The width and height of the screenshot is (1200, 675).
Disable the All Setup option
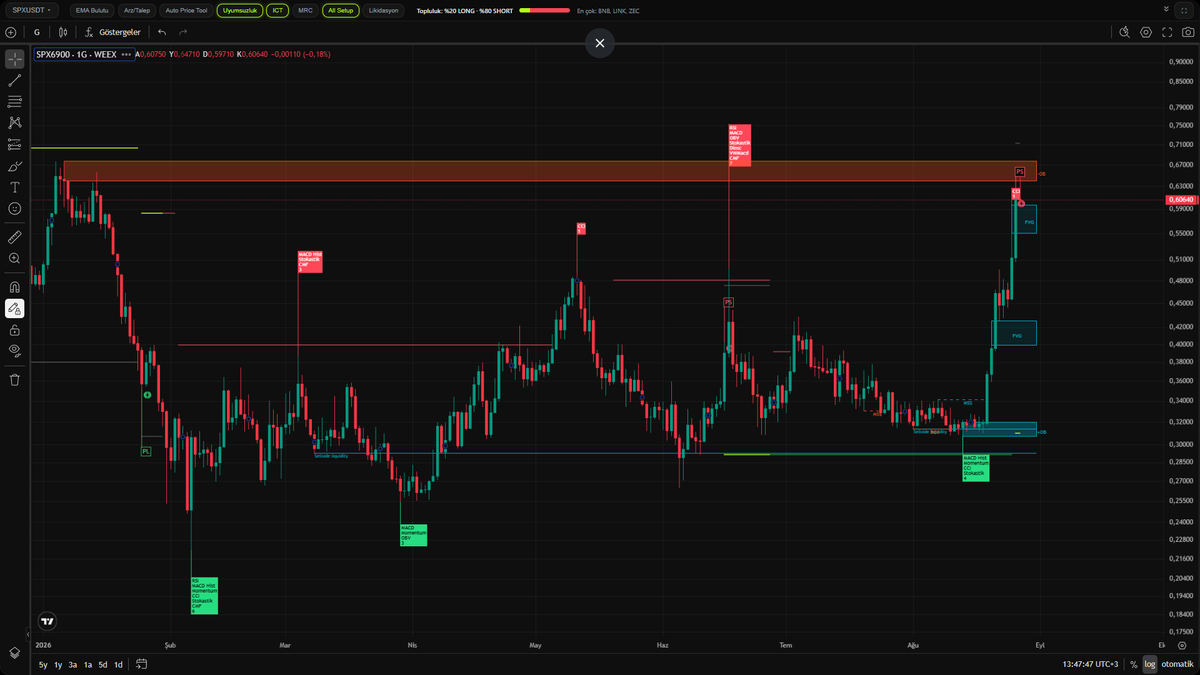[x=341, y=10]
